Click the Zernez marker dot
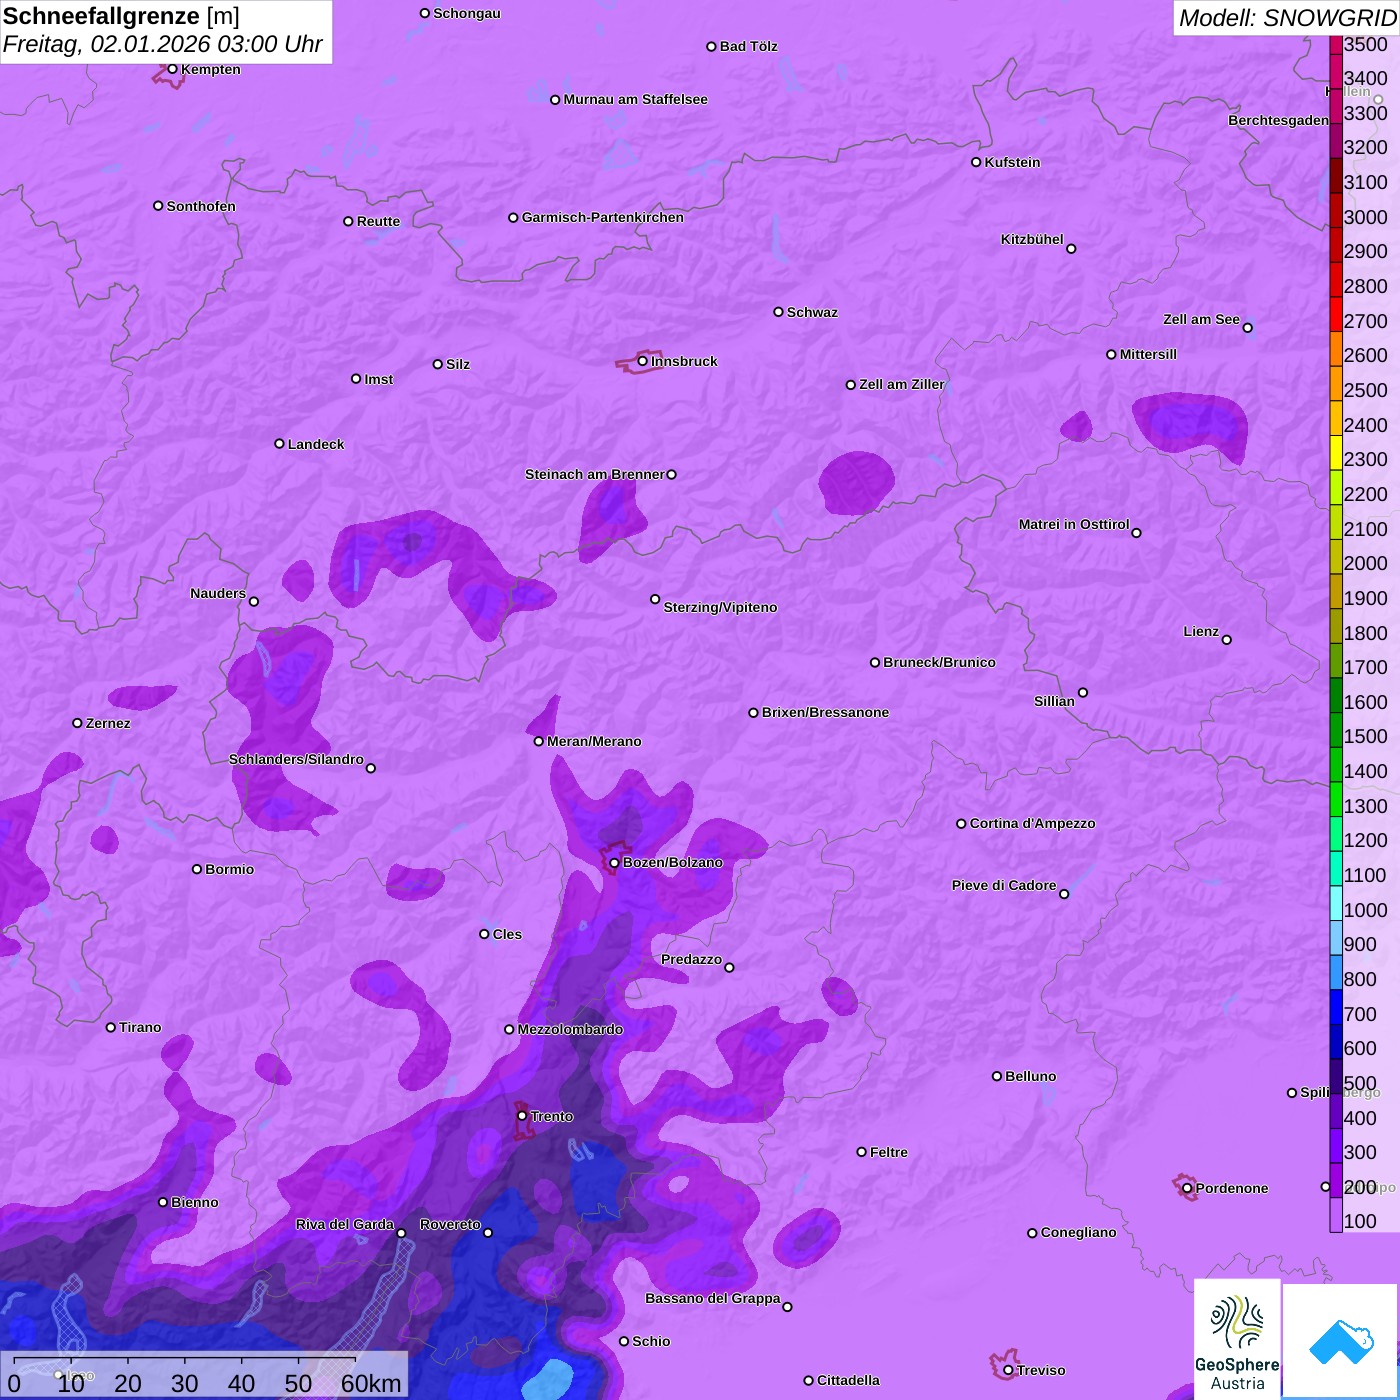Image resolution: width=1400 pixels, height=1400 pixels. [x=77, y=723]
